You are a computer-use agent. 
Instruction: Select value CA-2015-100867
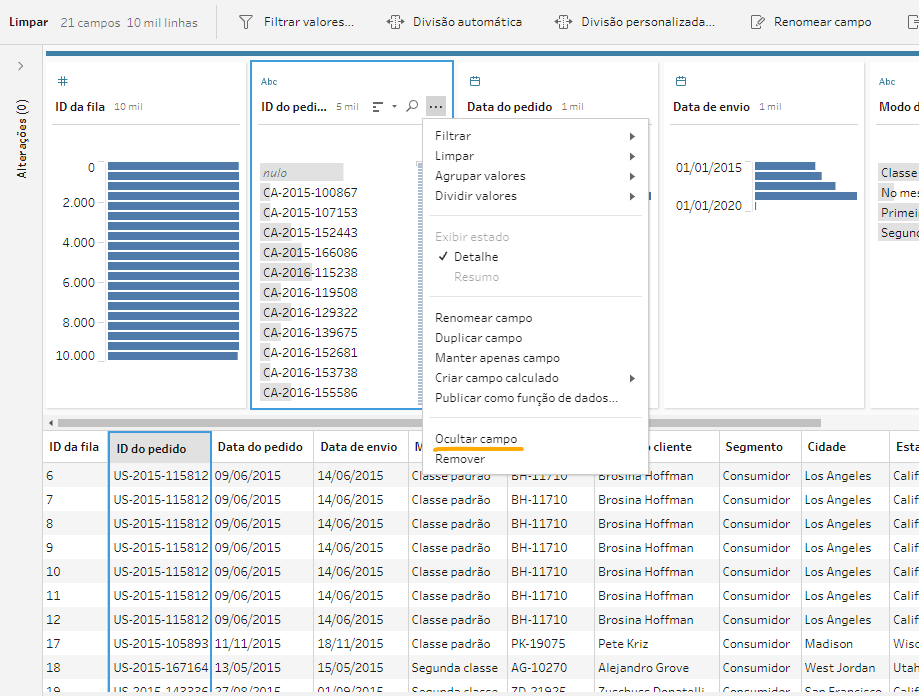[x=310, y=193]
